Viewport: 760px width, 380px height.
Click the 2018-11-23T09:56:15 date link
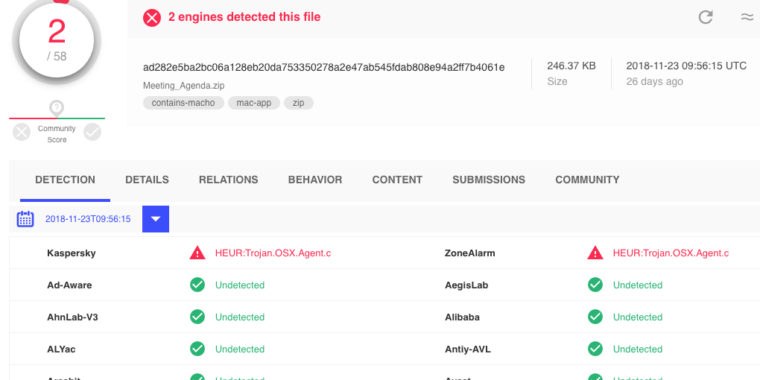coord(88,219)
